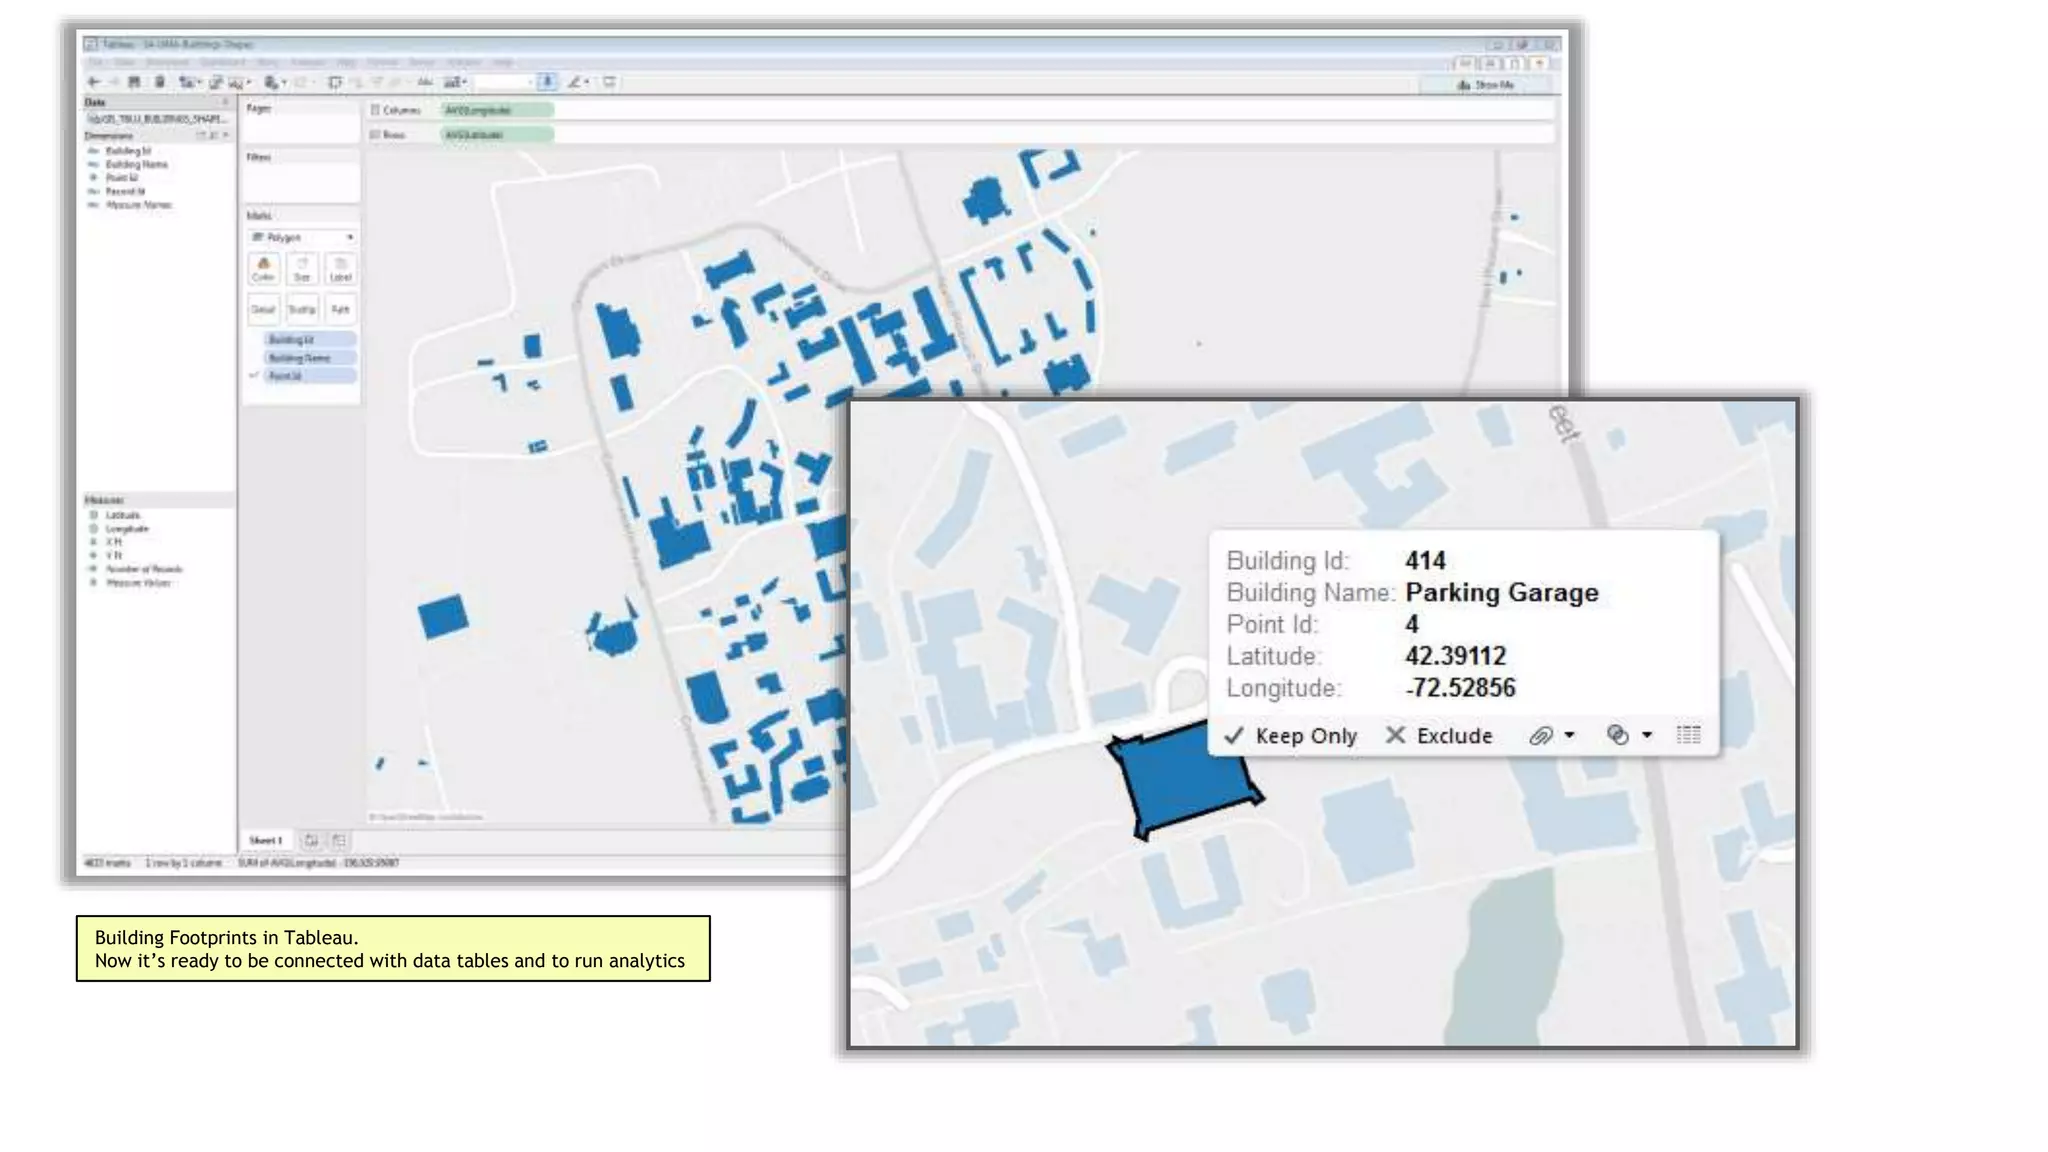
Task: Select Record Id dimension in Data pane
Action: point(125,191)
